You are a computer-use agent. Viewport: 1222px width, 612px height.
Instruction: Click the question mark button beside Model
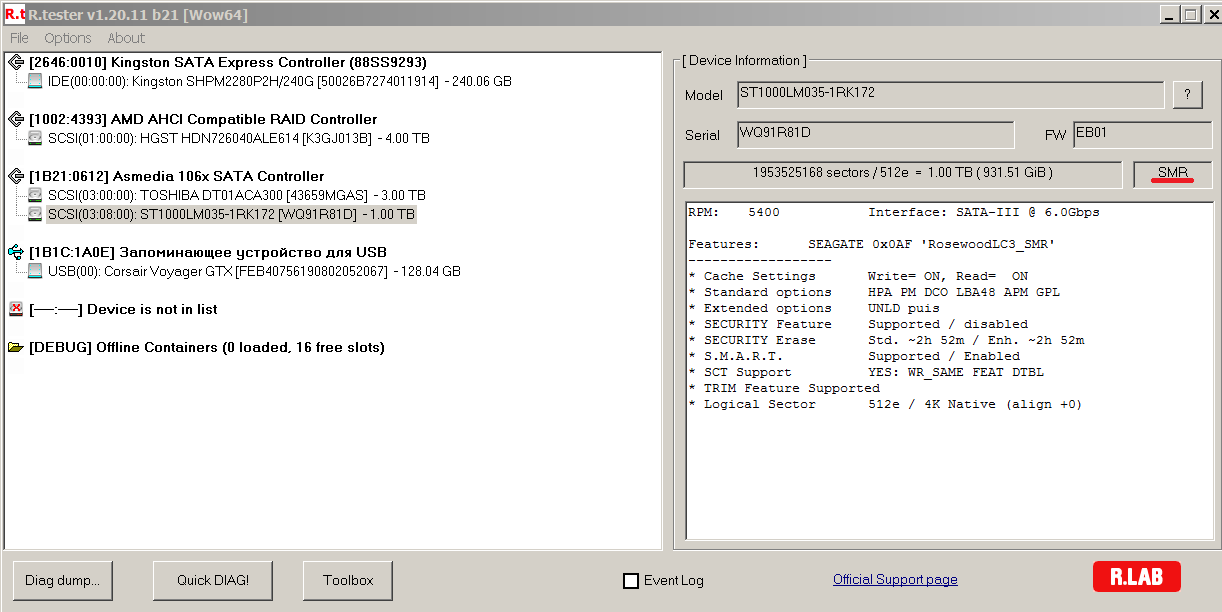click(1187, 95)
